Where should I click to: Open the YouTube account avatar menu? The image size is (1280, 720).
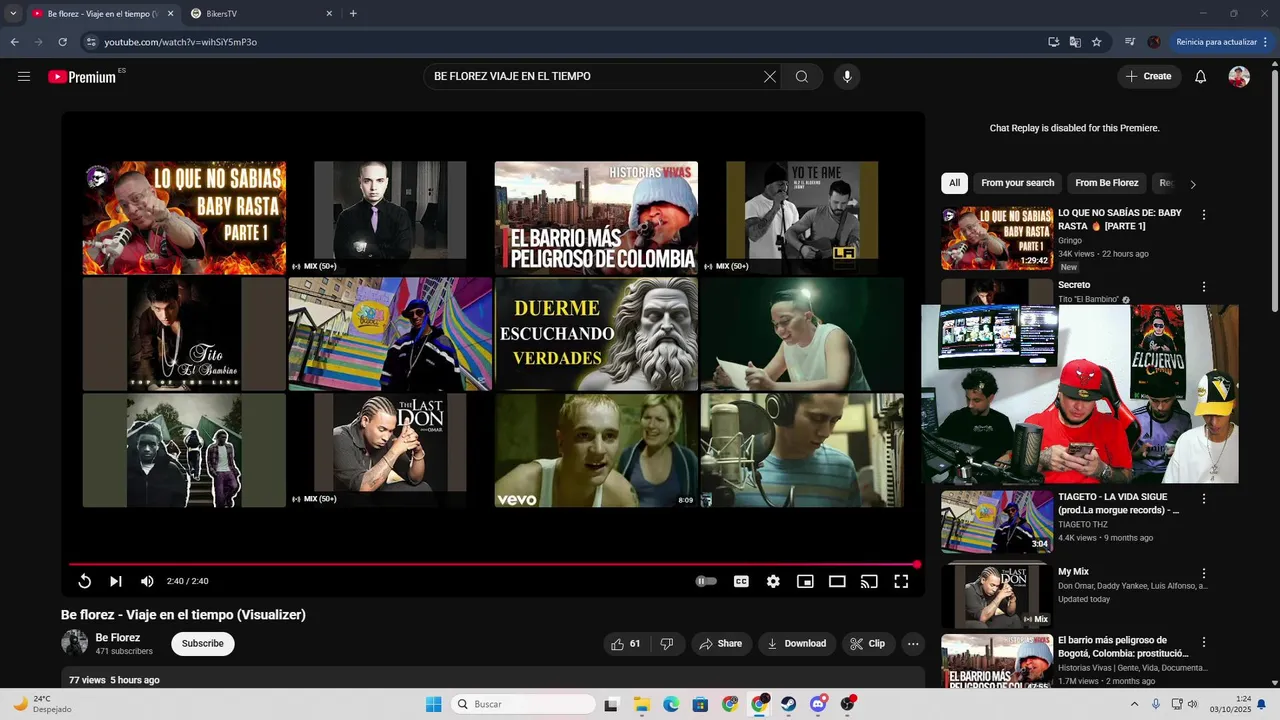1239,77
